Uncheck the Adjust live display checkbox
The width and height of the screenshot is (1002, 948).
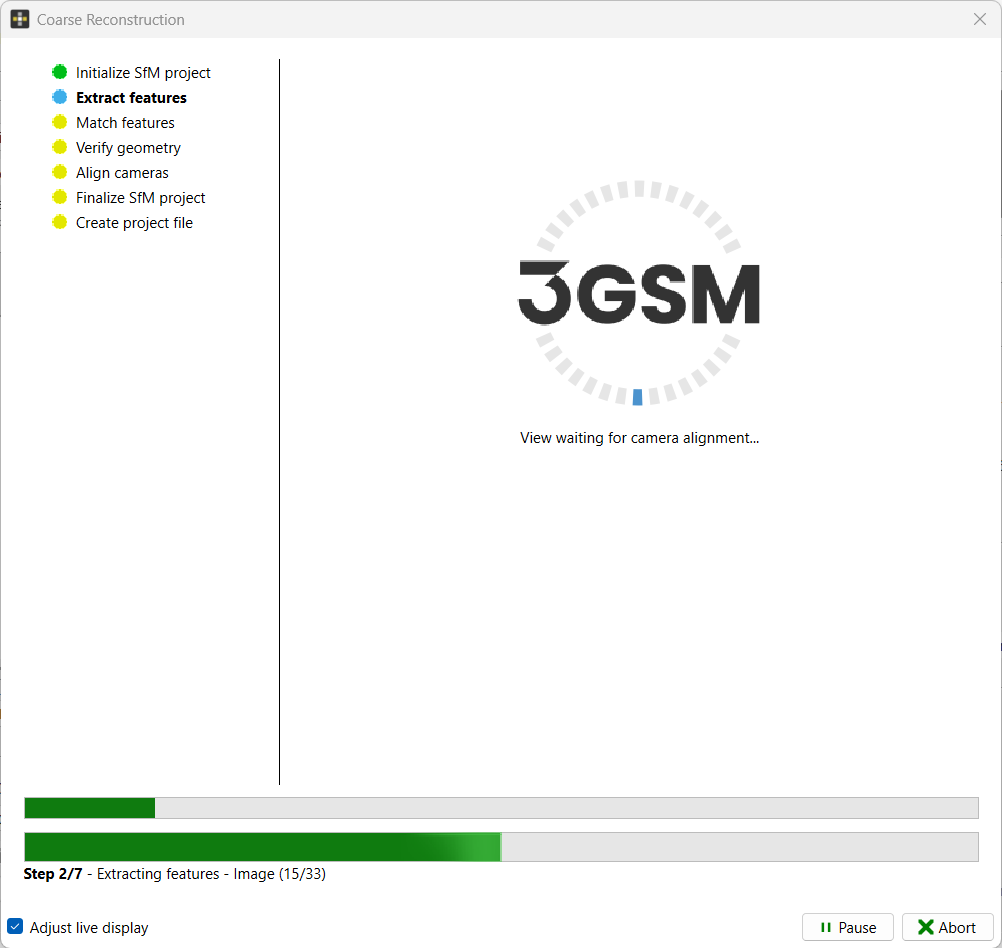tap(15, 926)
